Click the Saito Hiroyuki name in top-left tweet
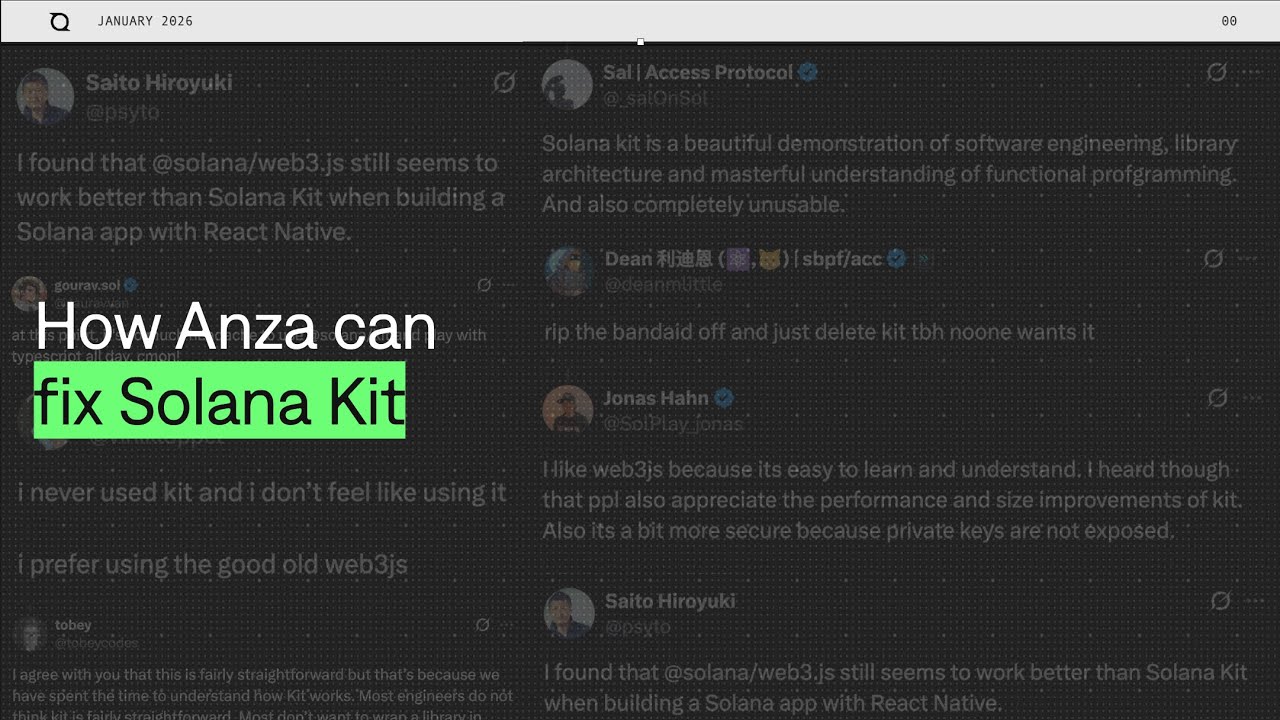Image resolution: width=1280 pixels, height=720 pixels. [x=159, y=82]
